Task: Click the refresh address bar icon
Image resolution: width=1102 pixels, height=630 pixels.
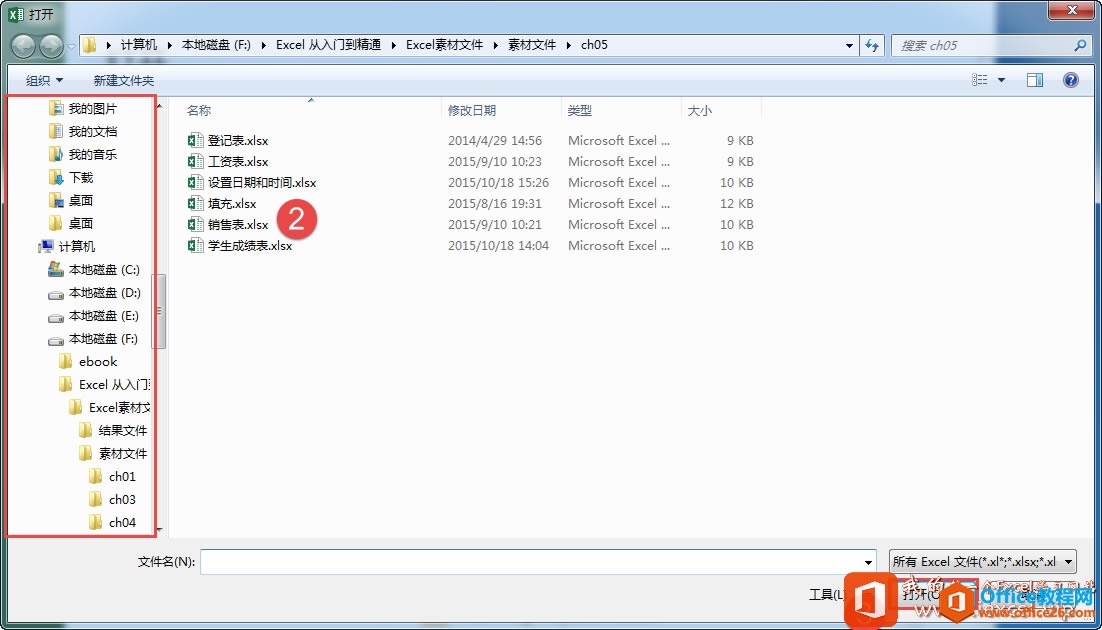Action: (x=871, y=46)
